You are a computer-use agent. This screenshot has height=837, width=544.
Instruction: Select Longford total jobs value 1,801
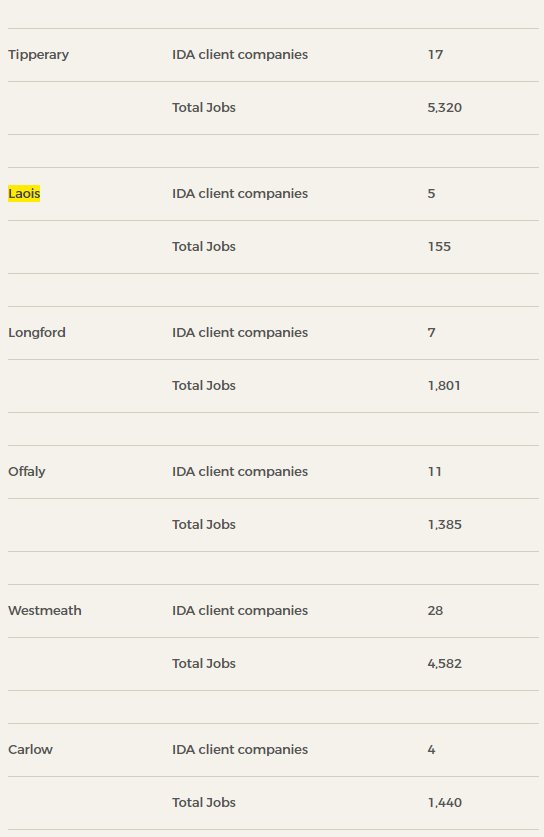(444, 385)
